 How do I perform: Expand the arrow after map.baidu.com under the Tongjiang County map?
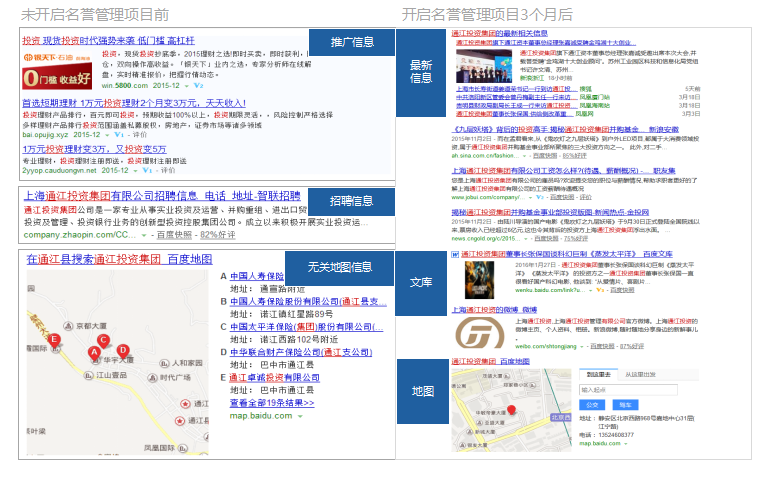[x=300, y=416]
